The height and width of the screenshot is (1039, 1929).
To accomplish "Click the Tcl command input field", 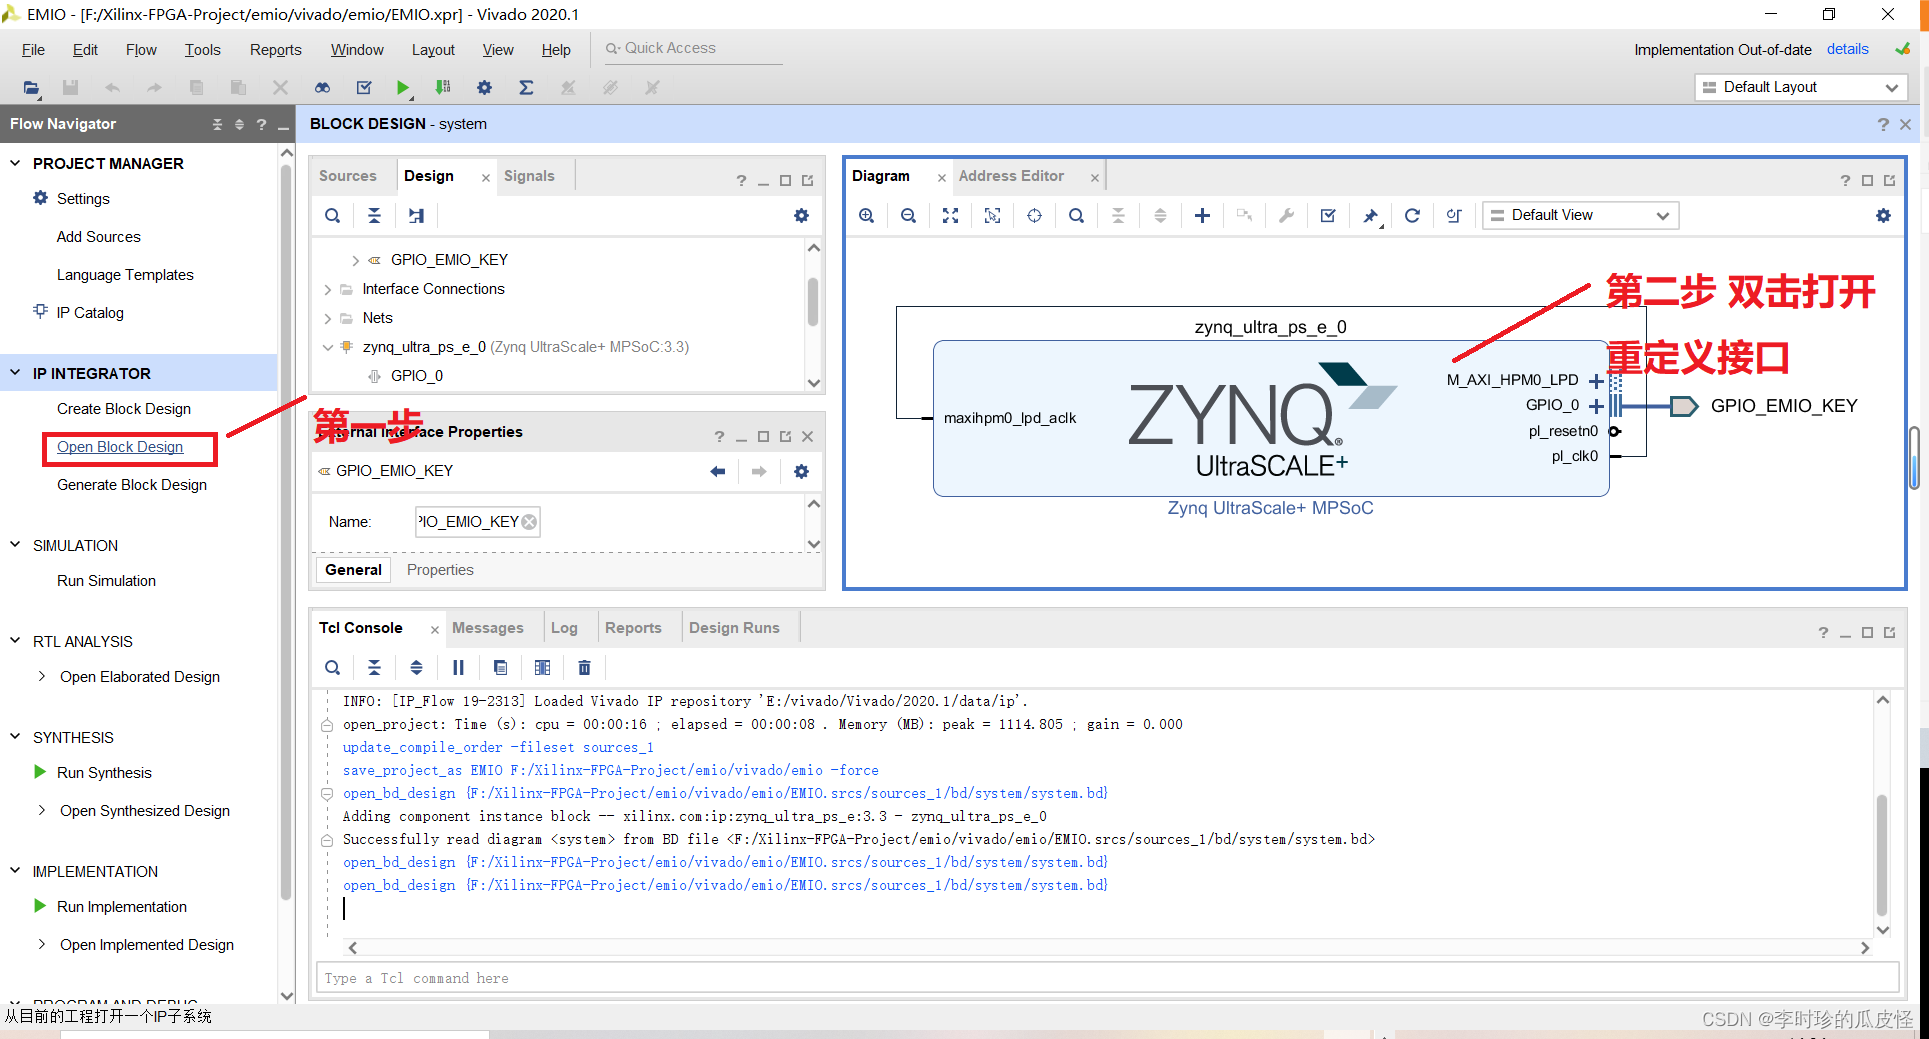I will click(700, 977).
